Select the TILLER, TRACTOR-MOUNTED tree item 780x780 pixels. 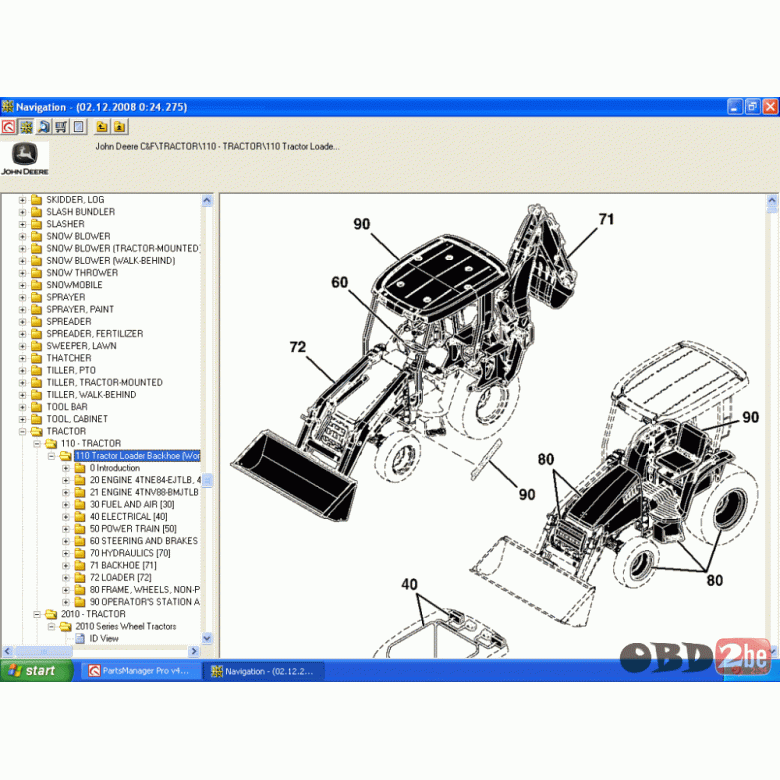pos(104,383)
